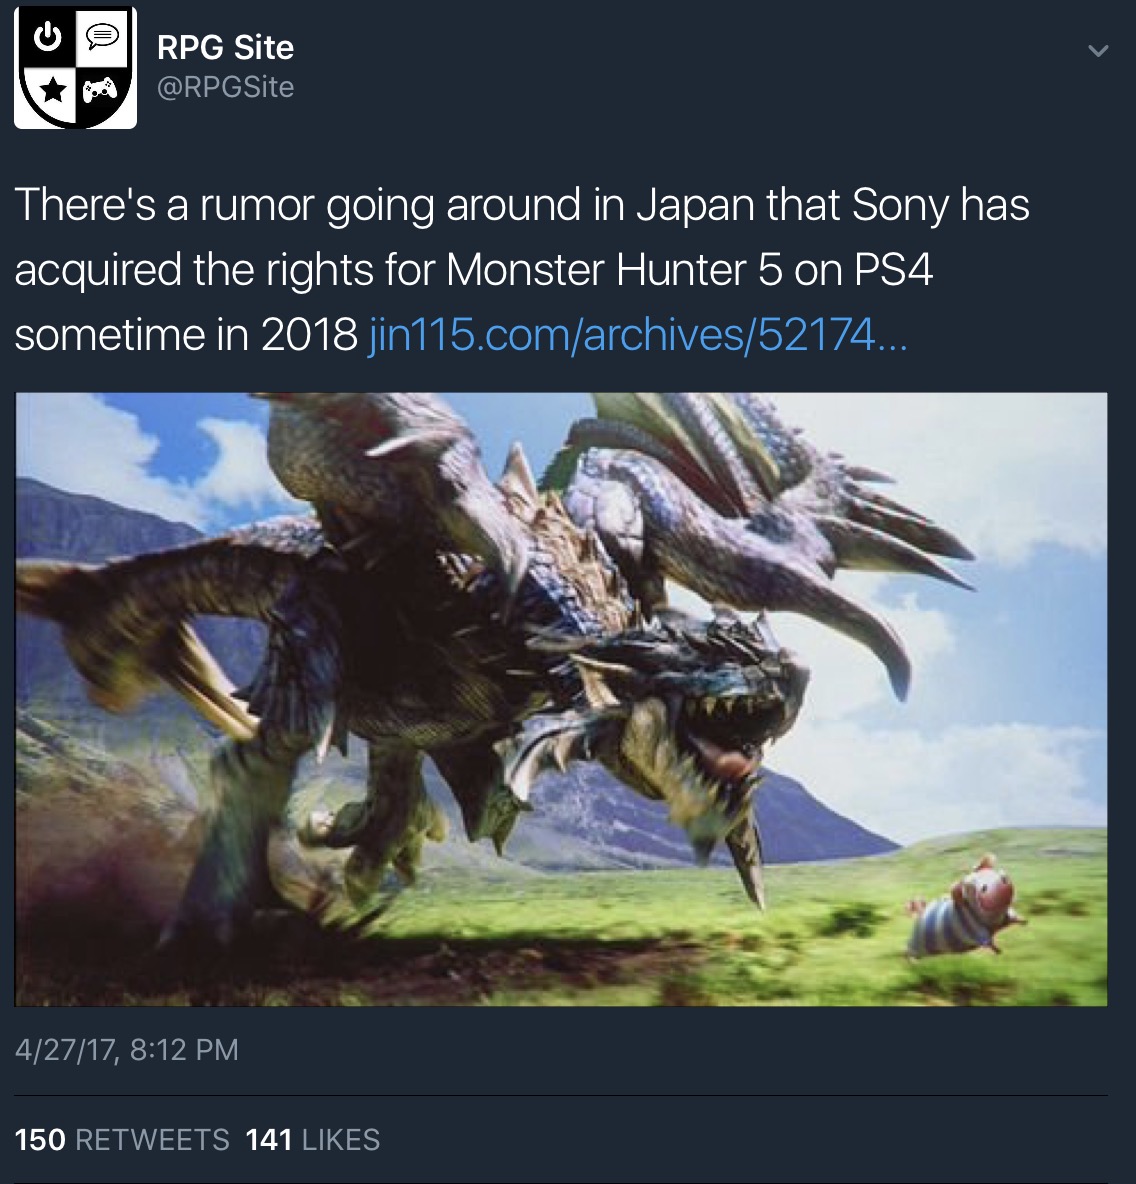Screen dimensions: 1136x1184
Task: View the Monster Hunter dragon image
Action: (560, 699)
